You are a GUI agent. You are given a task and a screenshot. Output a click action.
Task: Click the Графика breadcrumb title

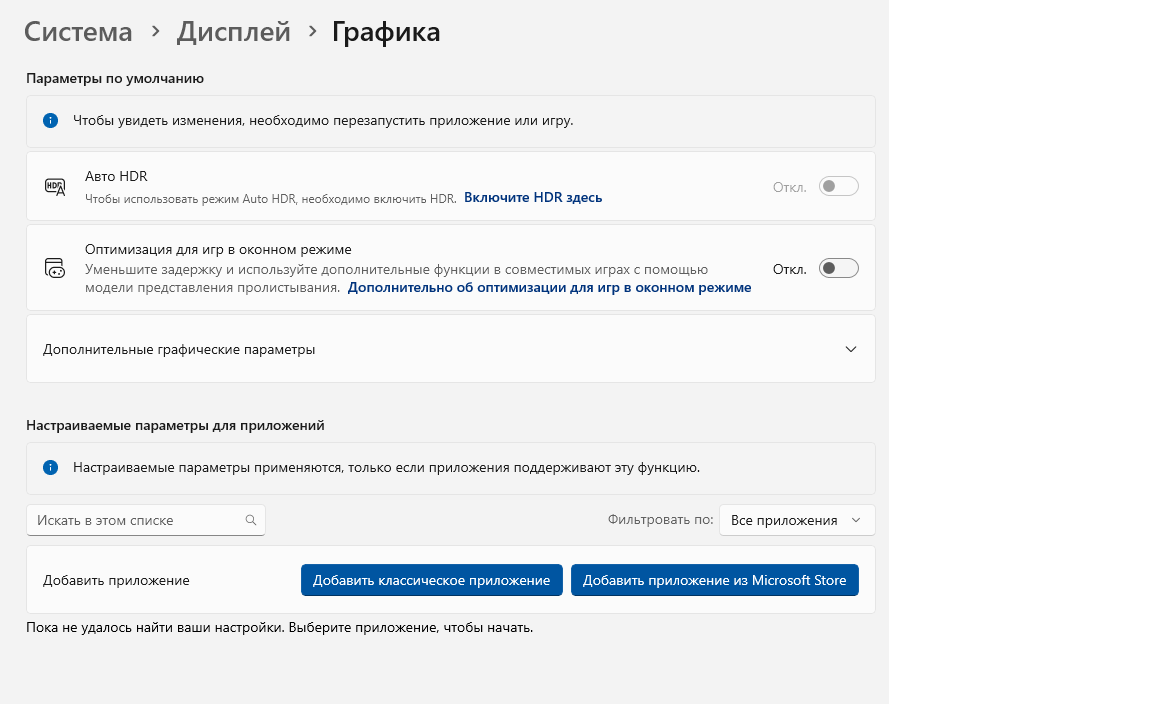(x=386, y=32)
